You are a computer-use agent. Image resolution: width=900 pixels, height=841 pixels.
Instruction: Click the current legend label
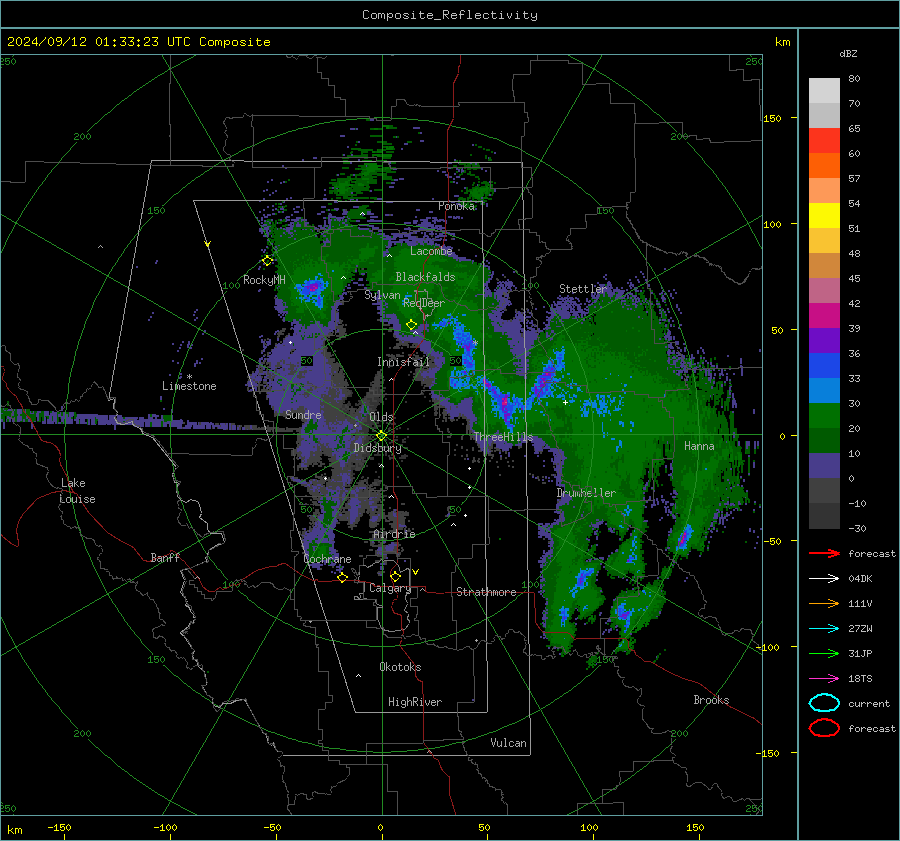tap(869, 703)
